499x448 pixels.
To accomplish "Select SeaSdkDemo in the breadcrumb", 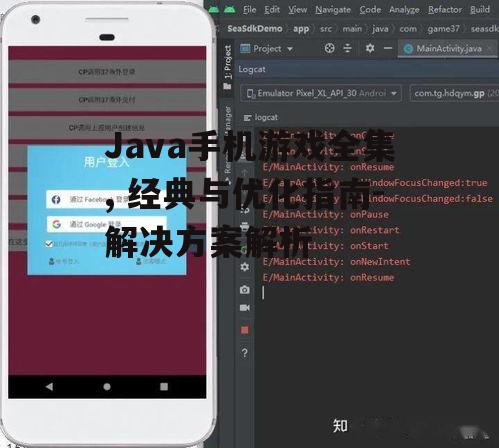I will [x=255, y=29].
